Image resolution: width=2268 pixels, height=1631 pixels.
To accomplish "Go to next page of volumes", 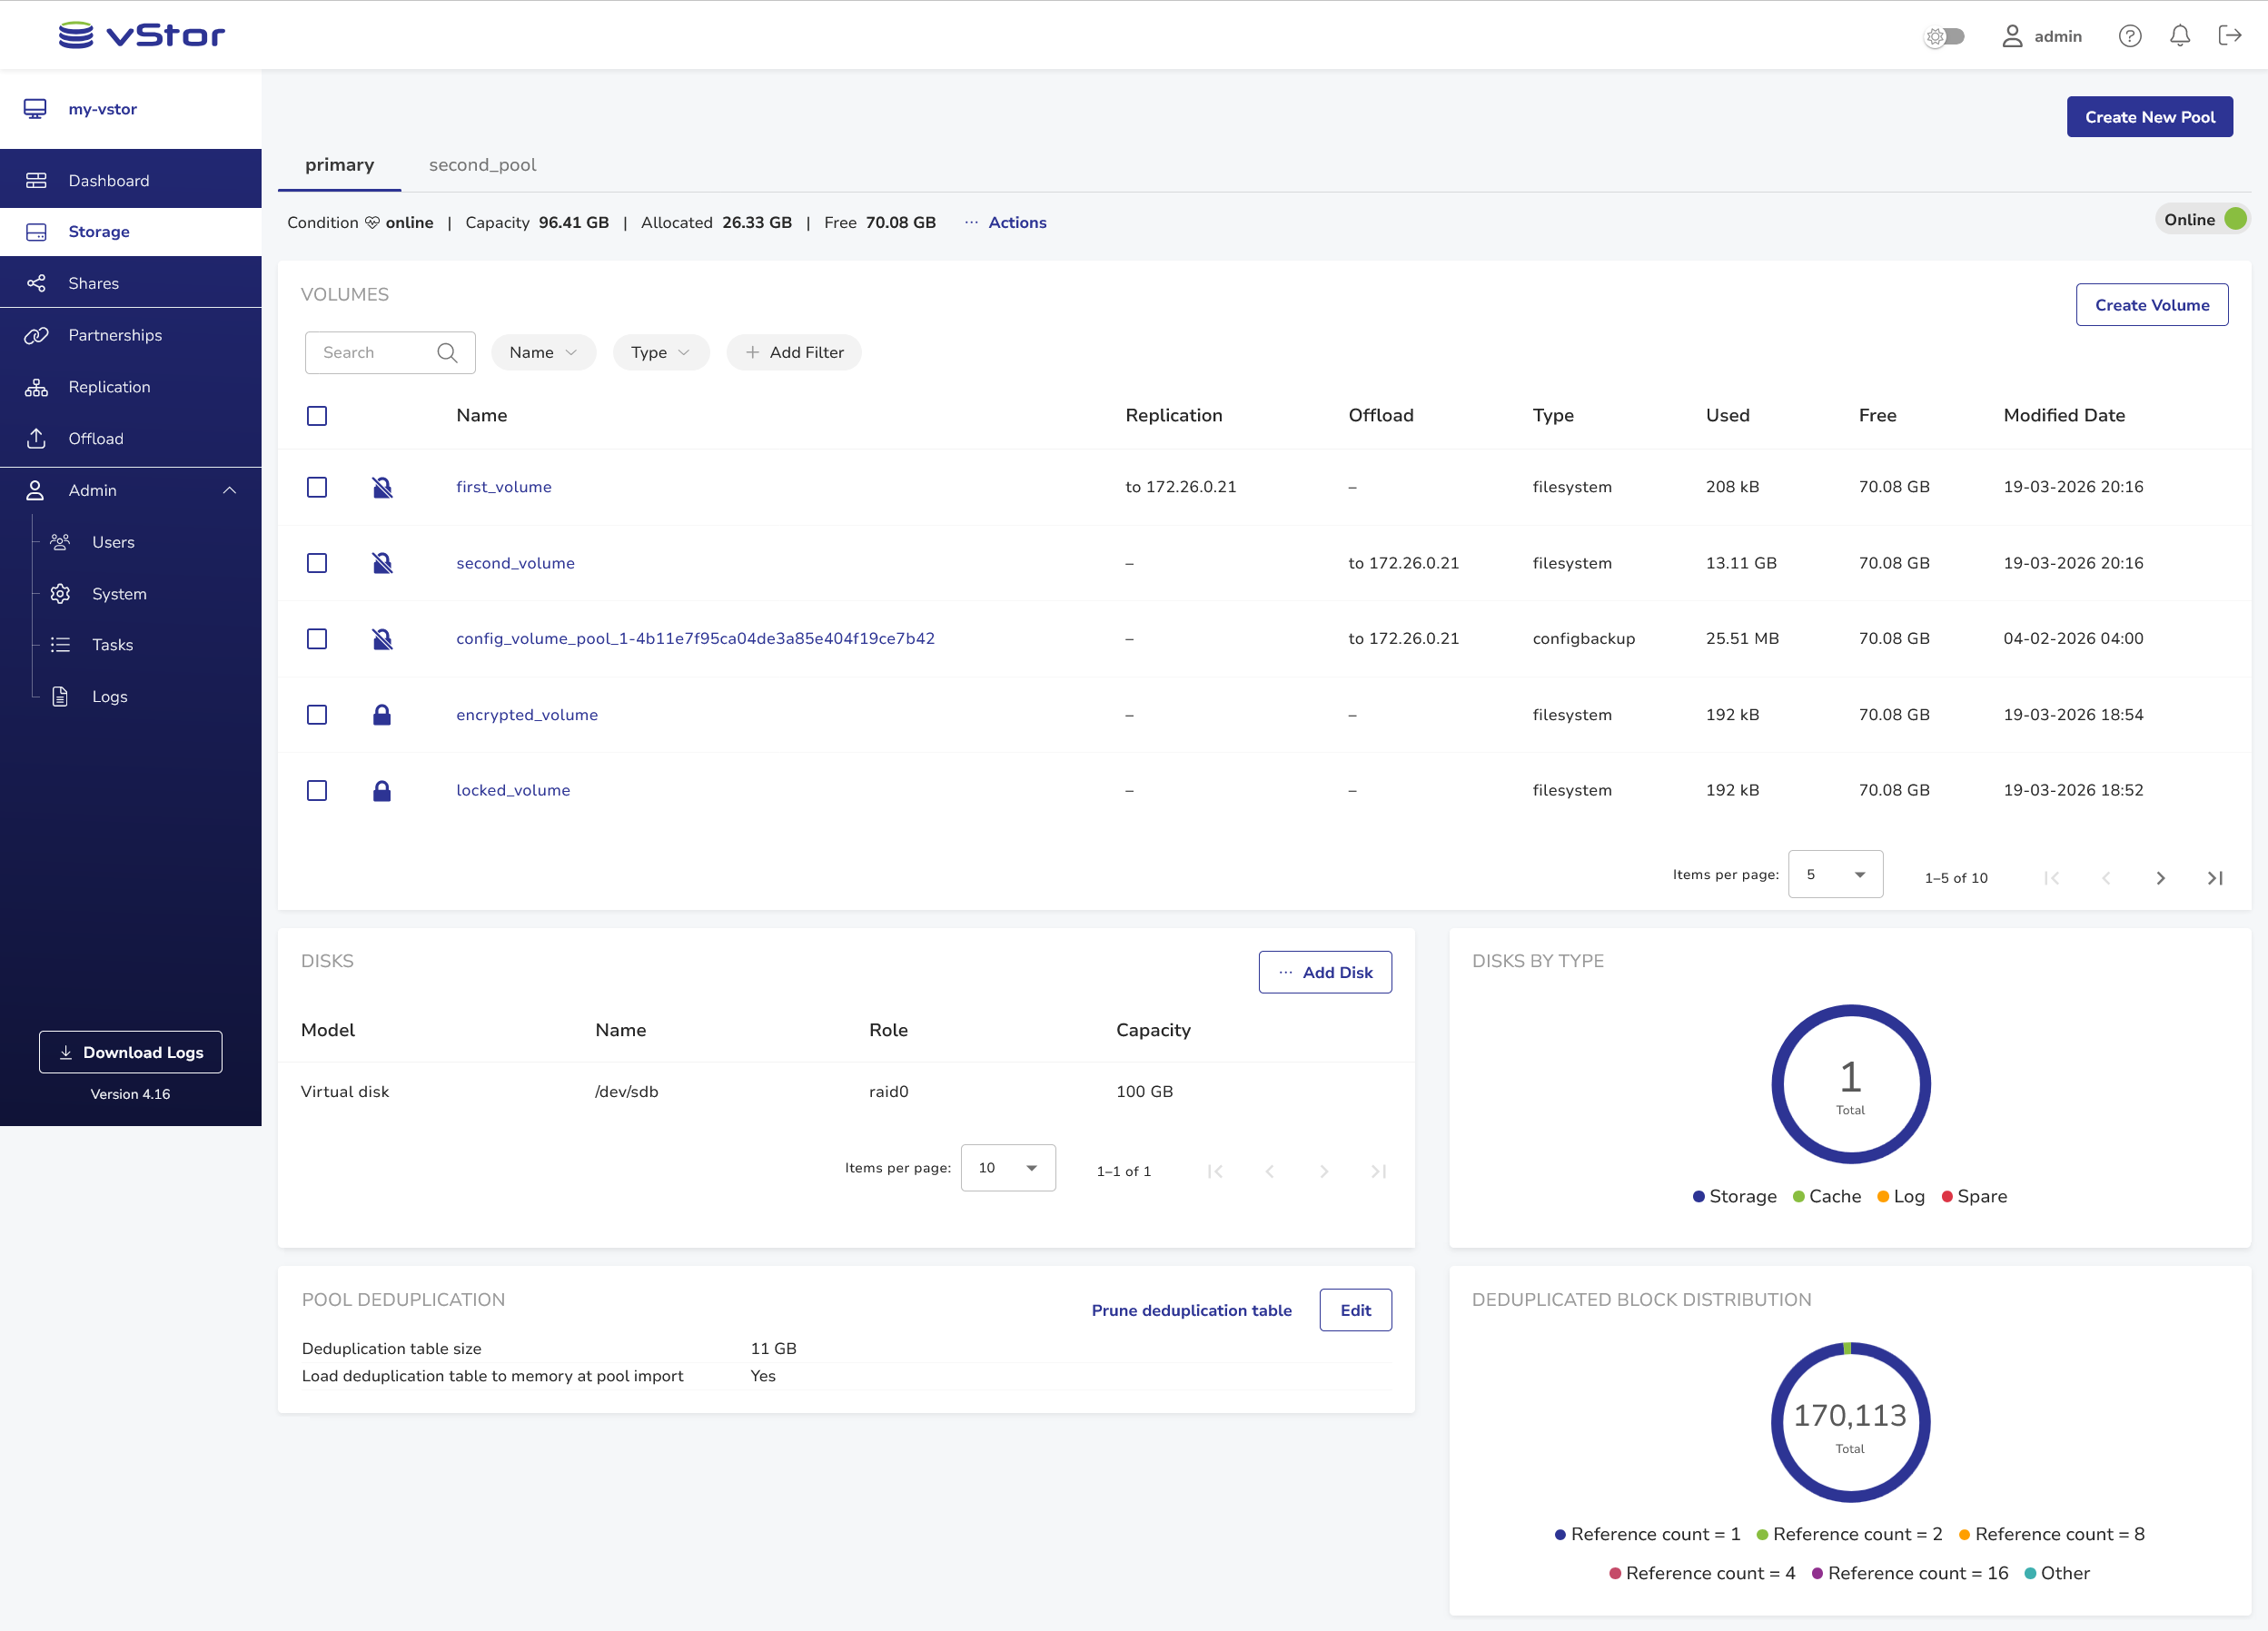I will (2160, 878).
